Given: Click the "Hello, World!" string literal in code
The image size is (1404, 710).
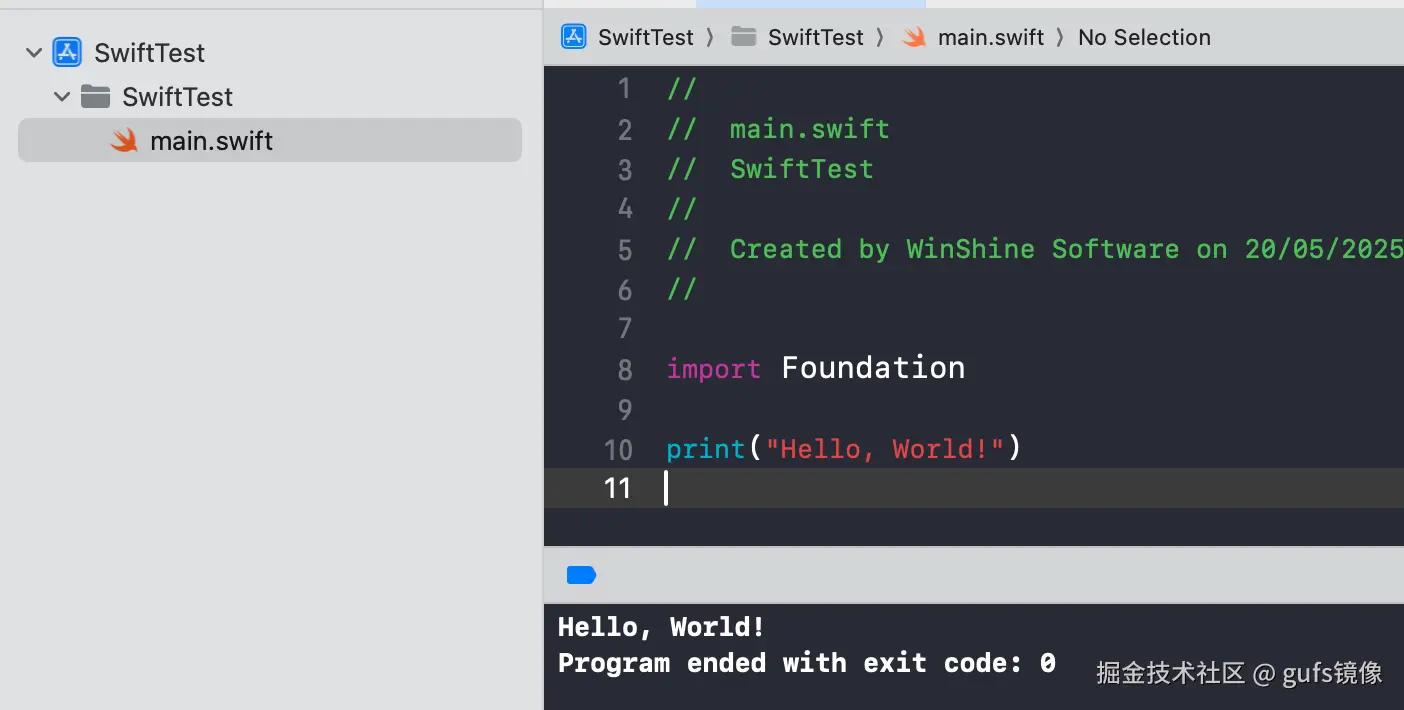Looking at the screenshot, I should pos(884,448).
